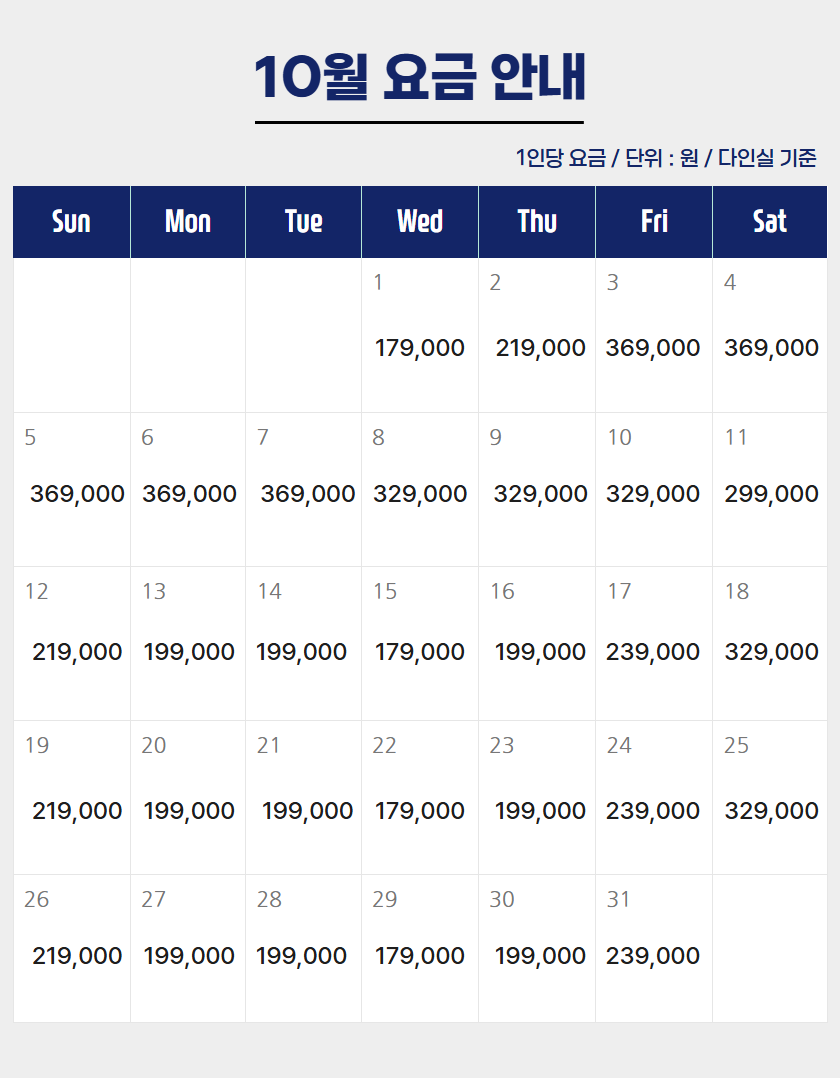840x1078 pixels.
Task: Select date number 28 in the calendar
Action: click(269, 899)
